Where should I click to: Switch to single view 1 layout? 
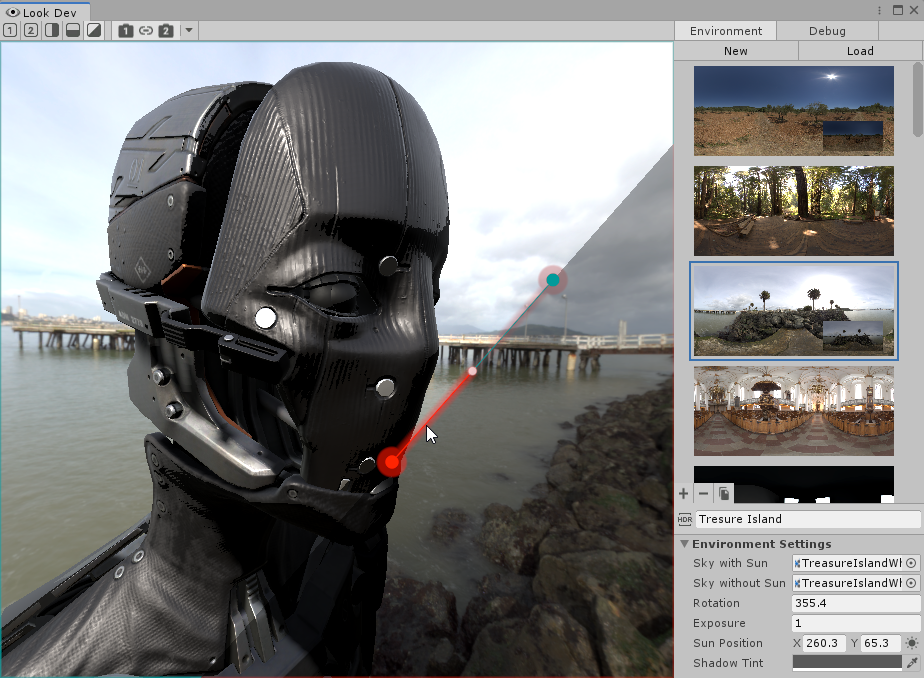coord(10,31)
